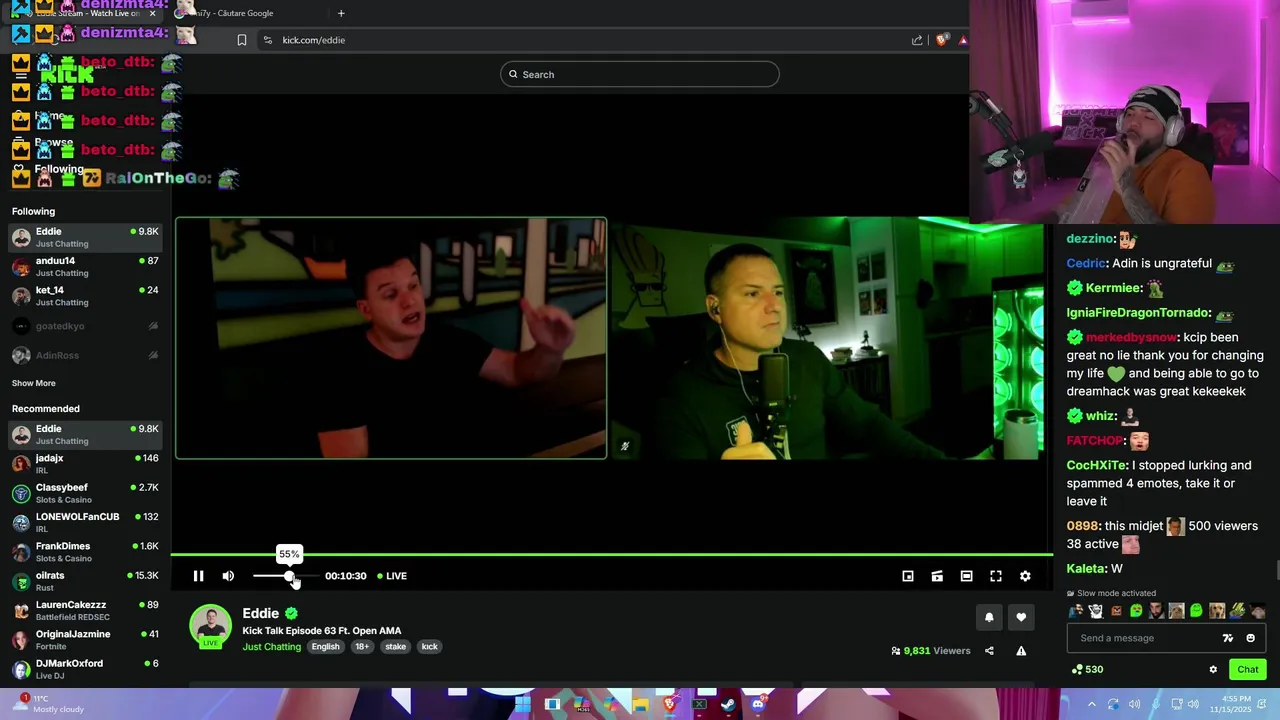The width and height of the screenshot is (1280, 720).
Task: Open File Explorer on taskbar
Action: pos(640,704)
